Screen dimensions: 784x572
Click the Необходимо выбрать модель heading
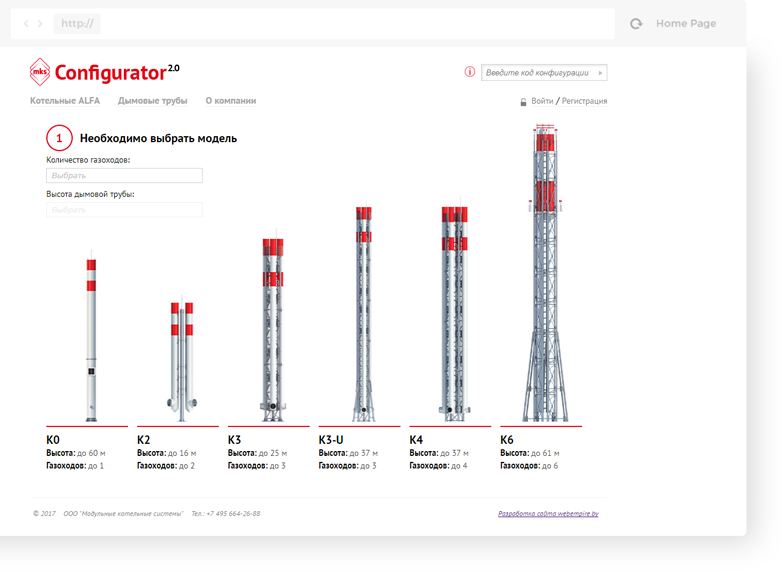[158, 138]
